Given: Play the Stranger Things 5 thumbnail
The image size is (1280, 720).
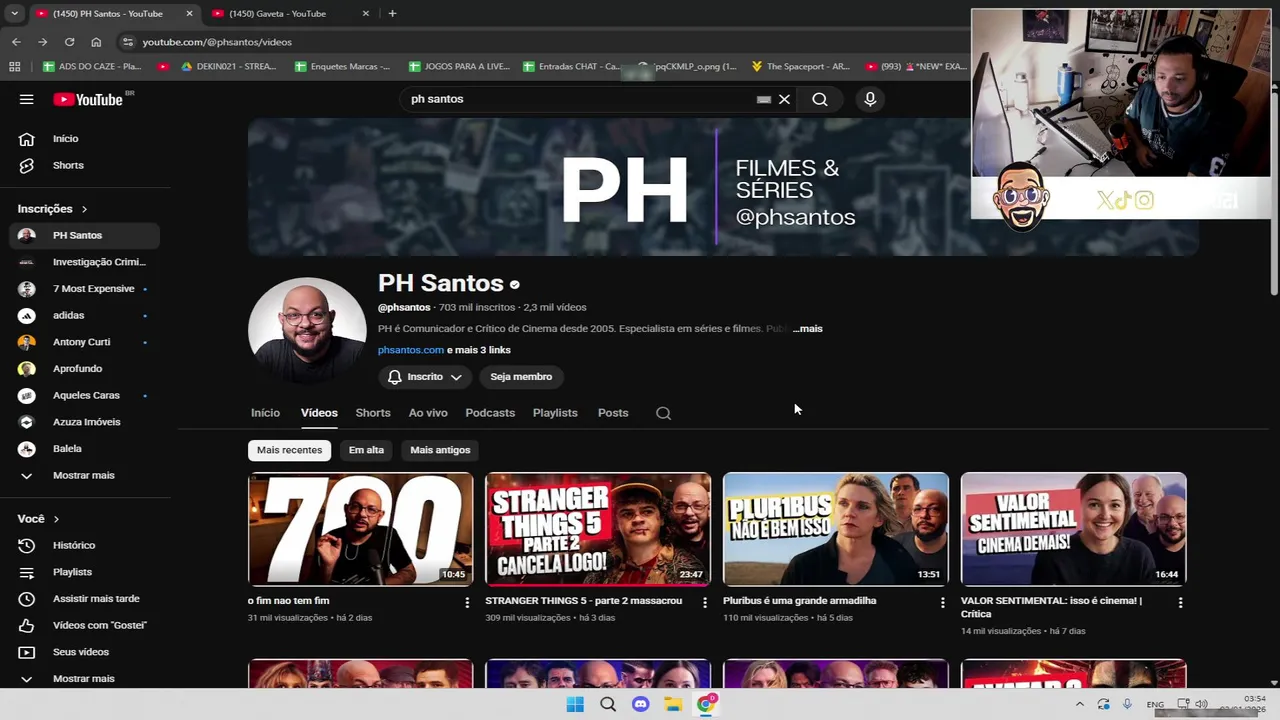Looking at the screenshot, I should click(x=598, y=529).
